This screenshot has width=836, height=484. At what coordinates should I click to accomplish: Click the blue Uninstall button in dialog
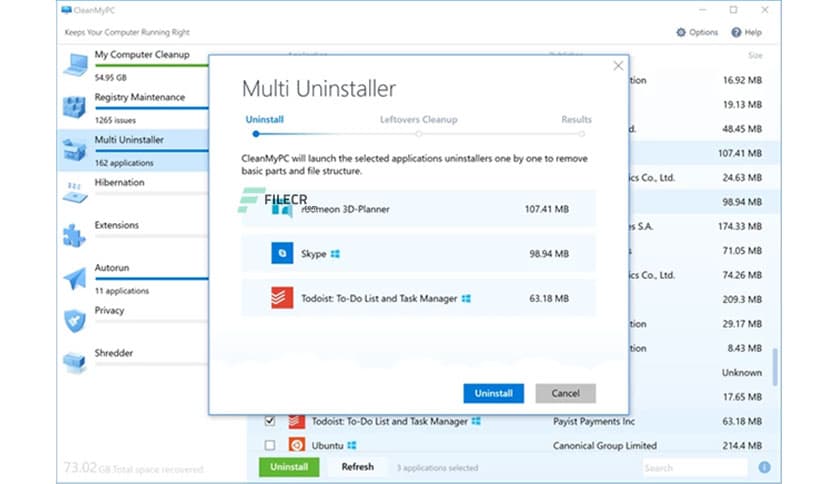(x=494, y=393)
